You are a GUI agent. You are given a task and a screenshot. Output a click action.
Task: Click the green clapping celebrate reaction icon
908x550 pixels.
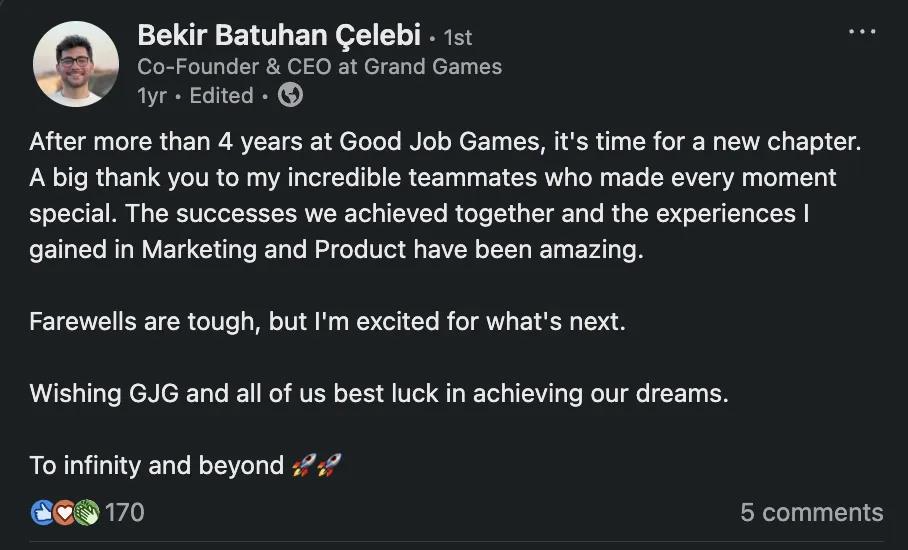tap(86, 513)
